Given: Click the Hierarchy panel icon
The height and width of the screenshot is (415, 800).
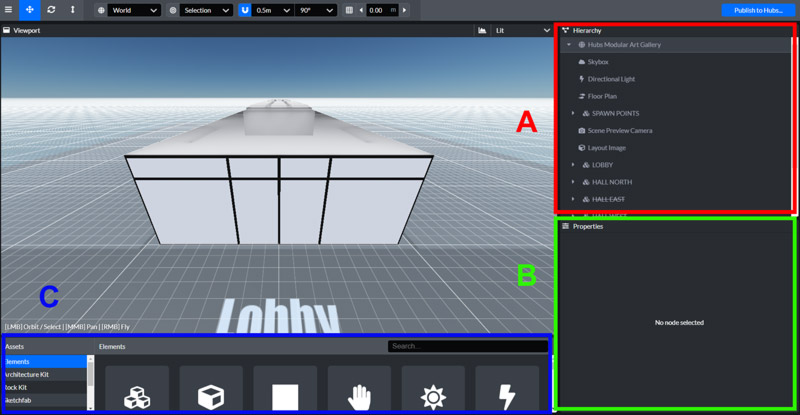Looking at the screenshot, I should tap(565, 31).
